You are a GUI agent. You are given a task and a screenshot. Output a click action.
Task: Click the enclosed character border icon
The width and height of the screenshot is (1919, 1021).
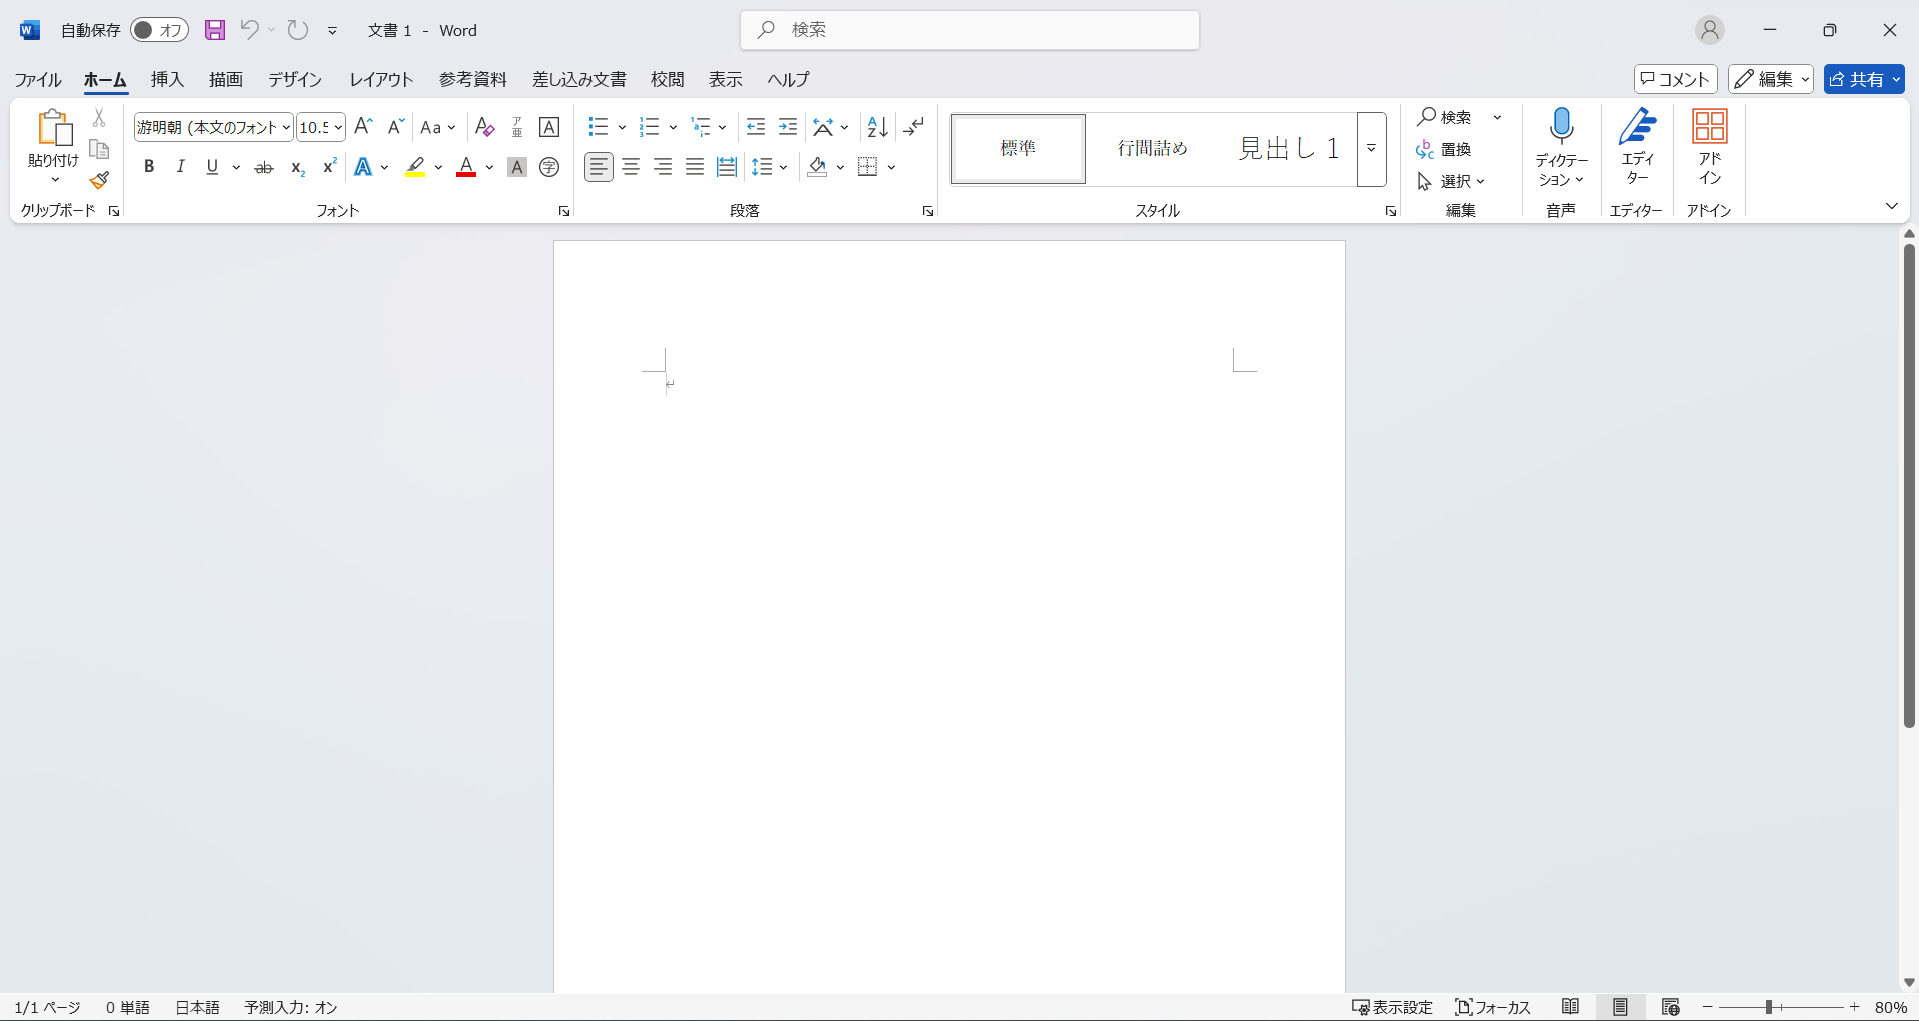549,127
